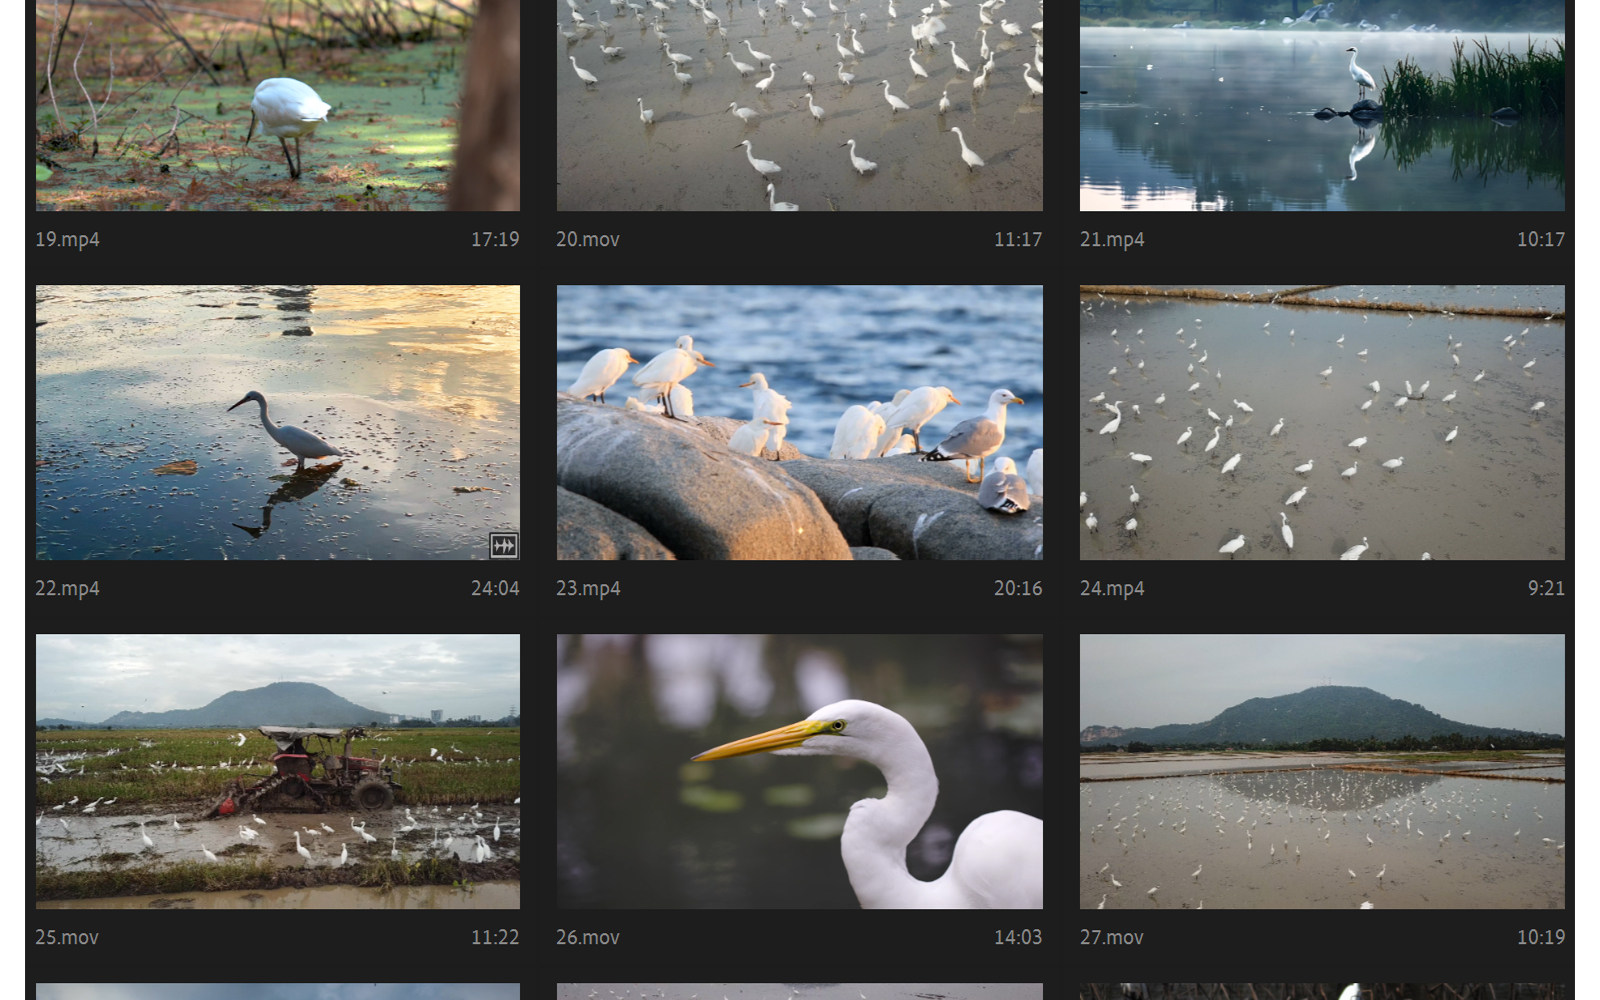Click the 10:17 duration of 21.mp4
1600x1000 pixels.
(x=1541, y=240)
